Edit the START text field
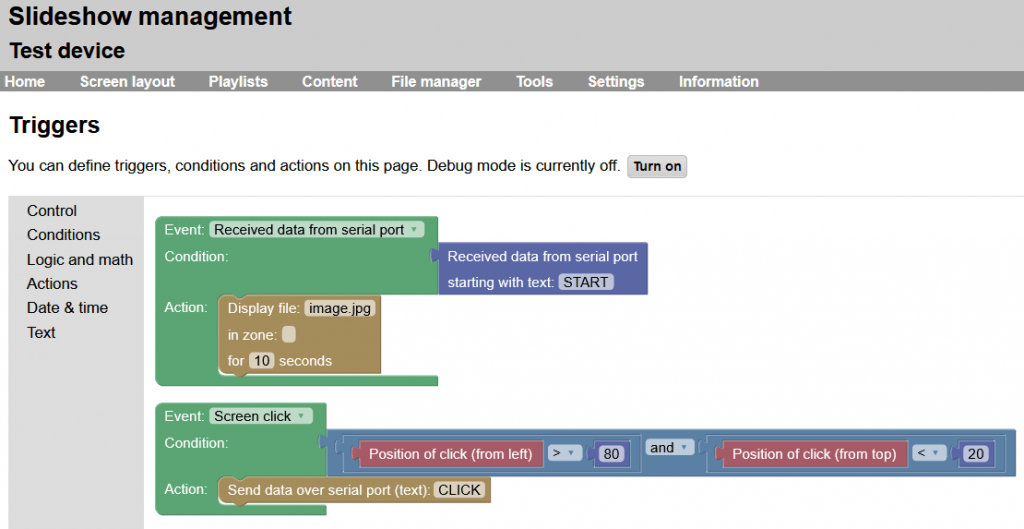This screenshot has width=1024, height=529. point(585,282)
